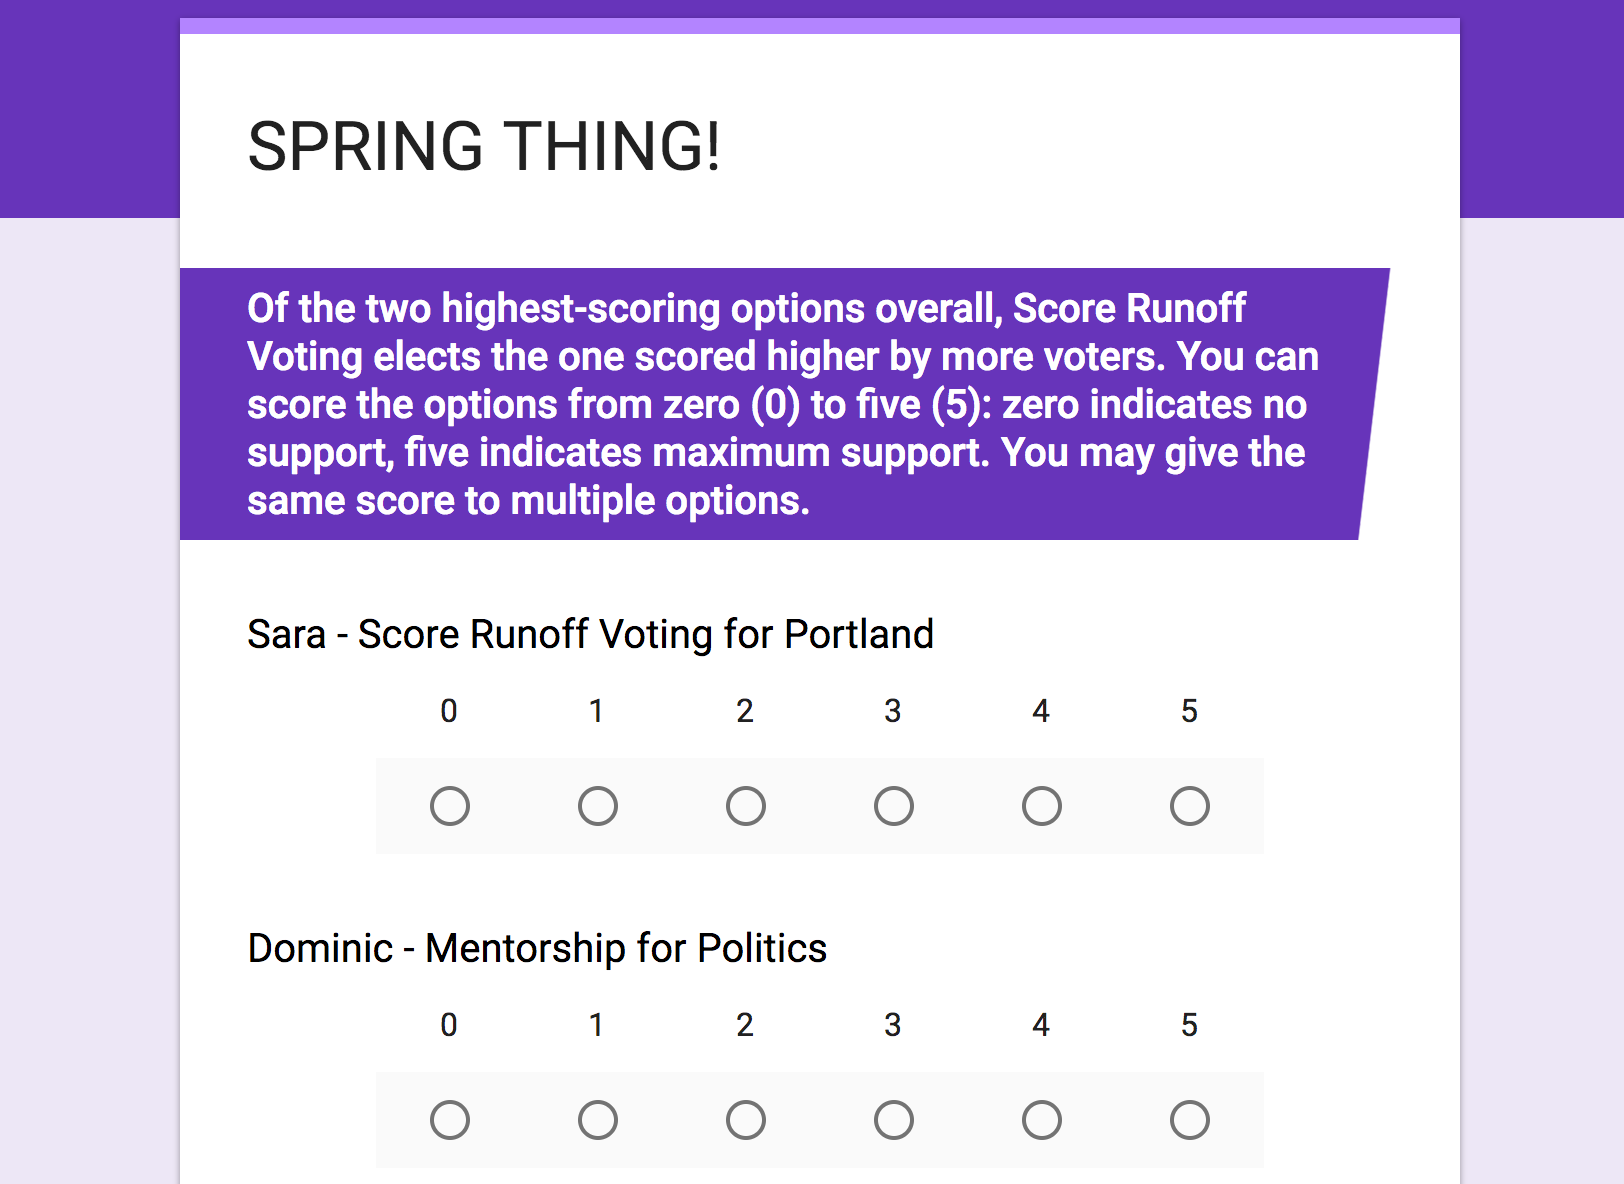Score Dominic's mentorship proposal a zero
This screenshot has height=1184, width=1624.
click(450, 1120)
